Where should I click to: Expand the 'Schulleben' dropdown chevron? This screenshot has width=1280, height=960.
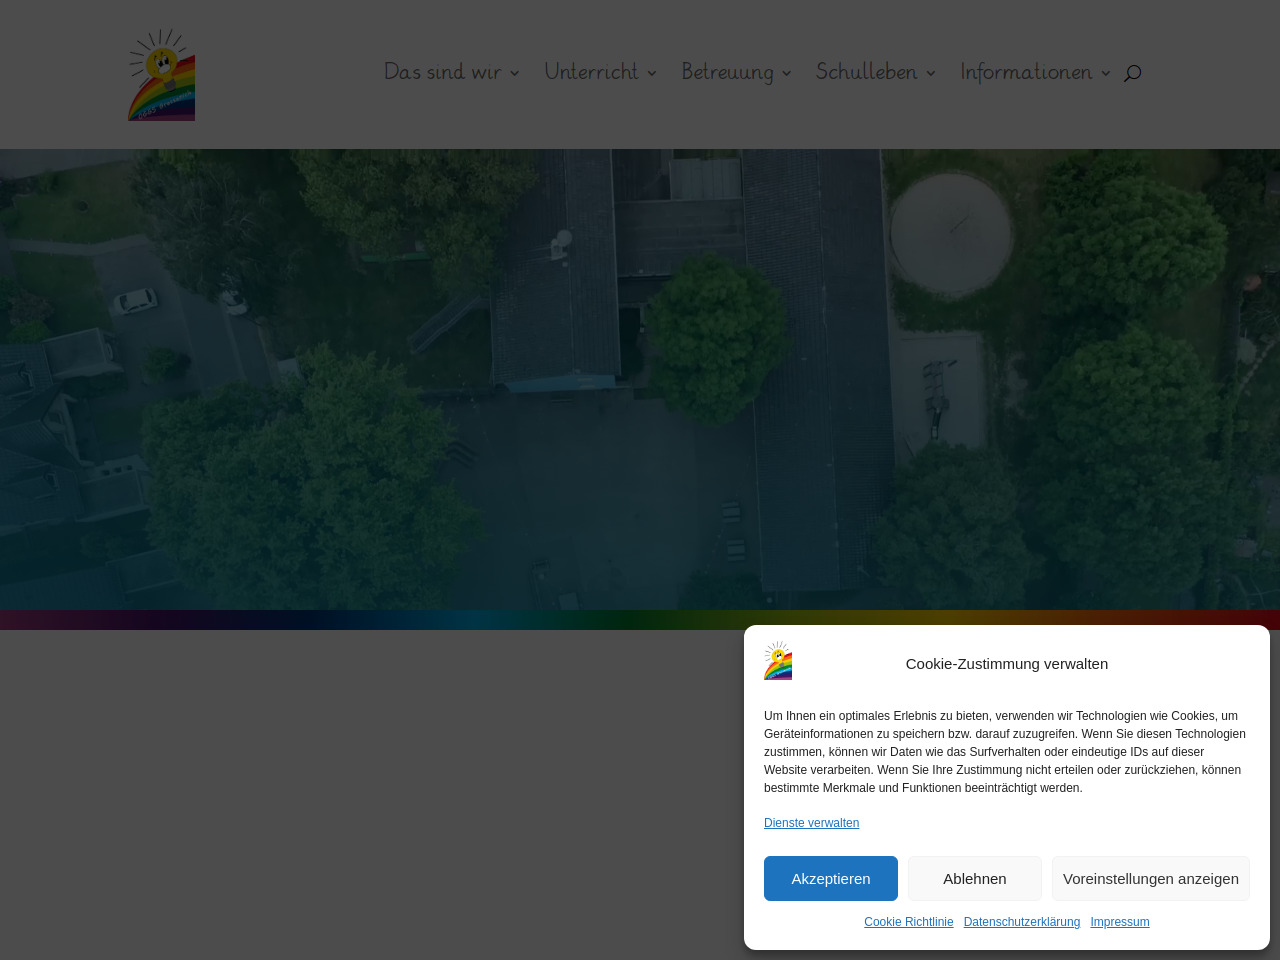(x=931, y=73)
